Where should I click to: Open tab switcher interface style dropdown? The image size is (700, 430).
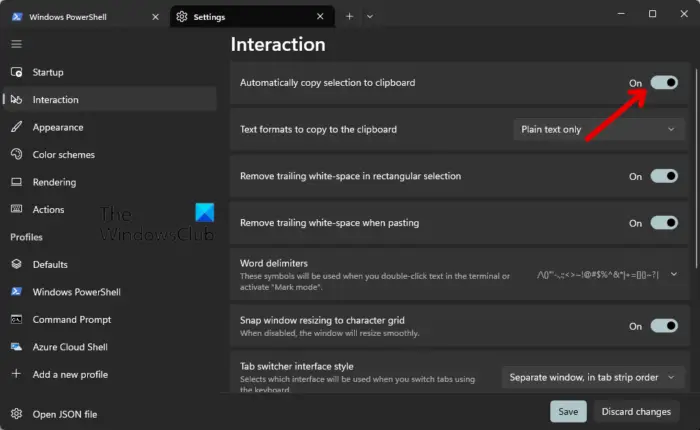pyautogui.click(x=592, y=377)
